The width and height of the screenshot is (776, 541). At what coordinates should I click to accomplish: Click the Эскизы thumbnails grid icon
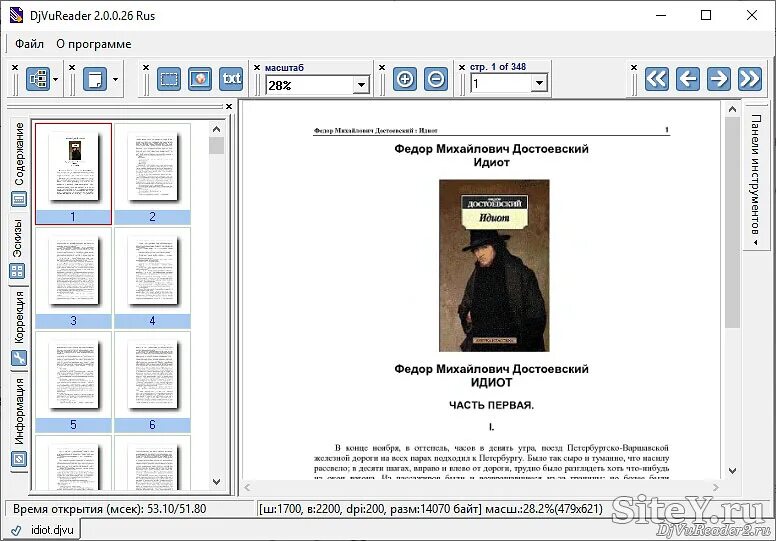(x=17, y=271)
